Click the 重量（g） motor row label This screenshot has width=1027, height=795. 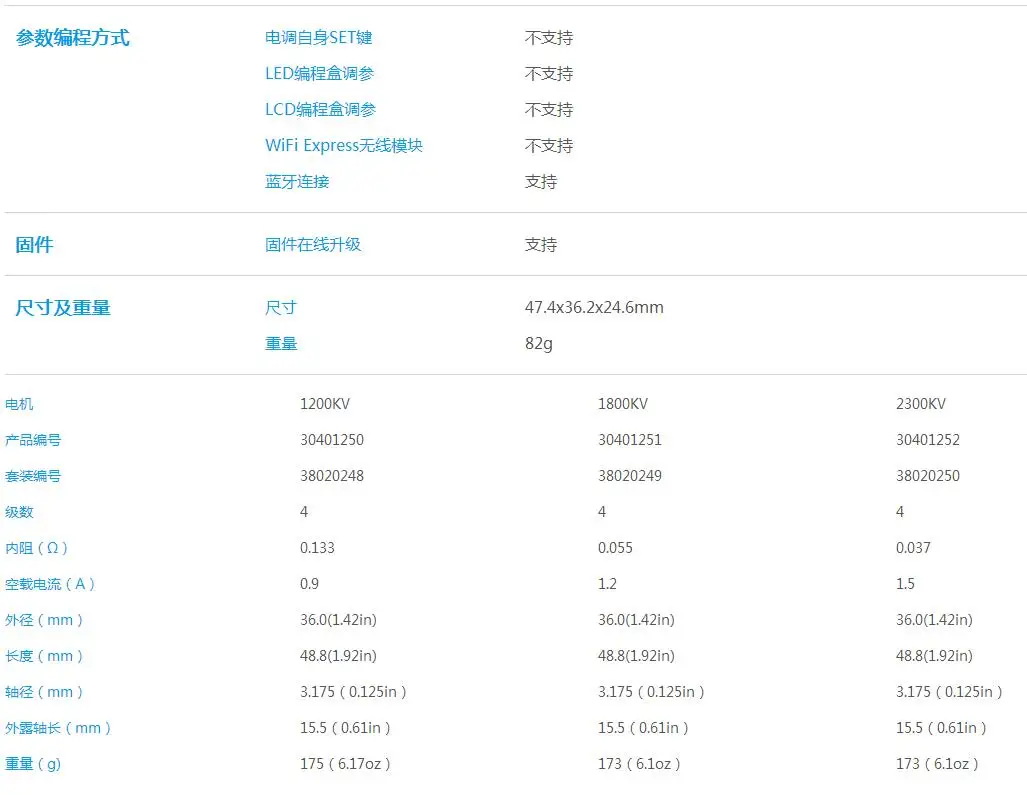pos(33,764)
